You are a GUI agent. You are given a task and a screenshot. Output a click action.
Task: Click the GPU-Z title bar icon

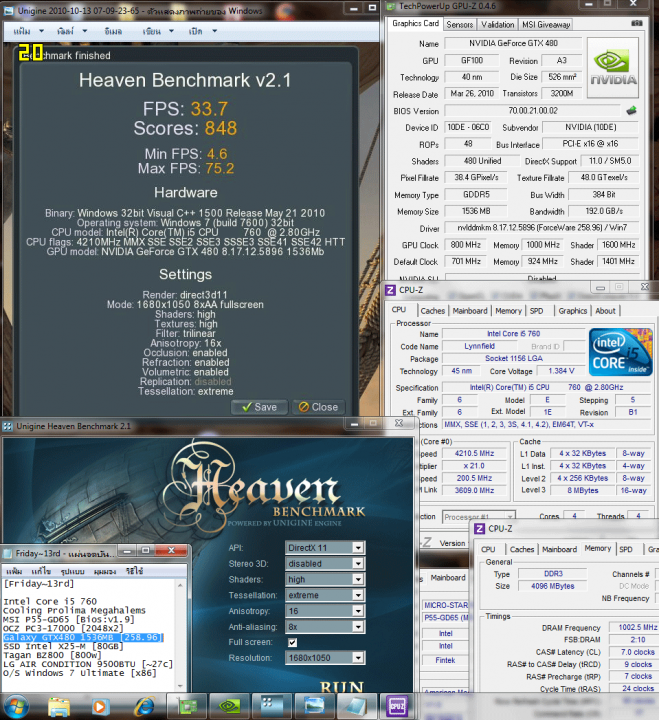coord(391,6)
